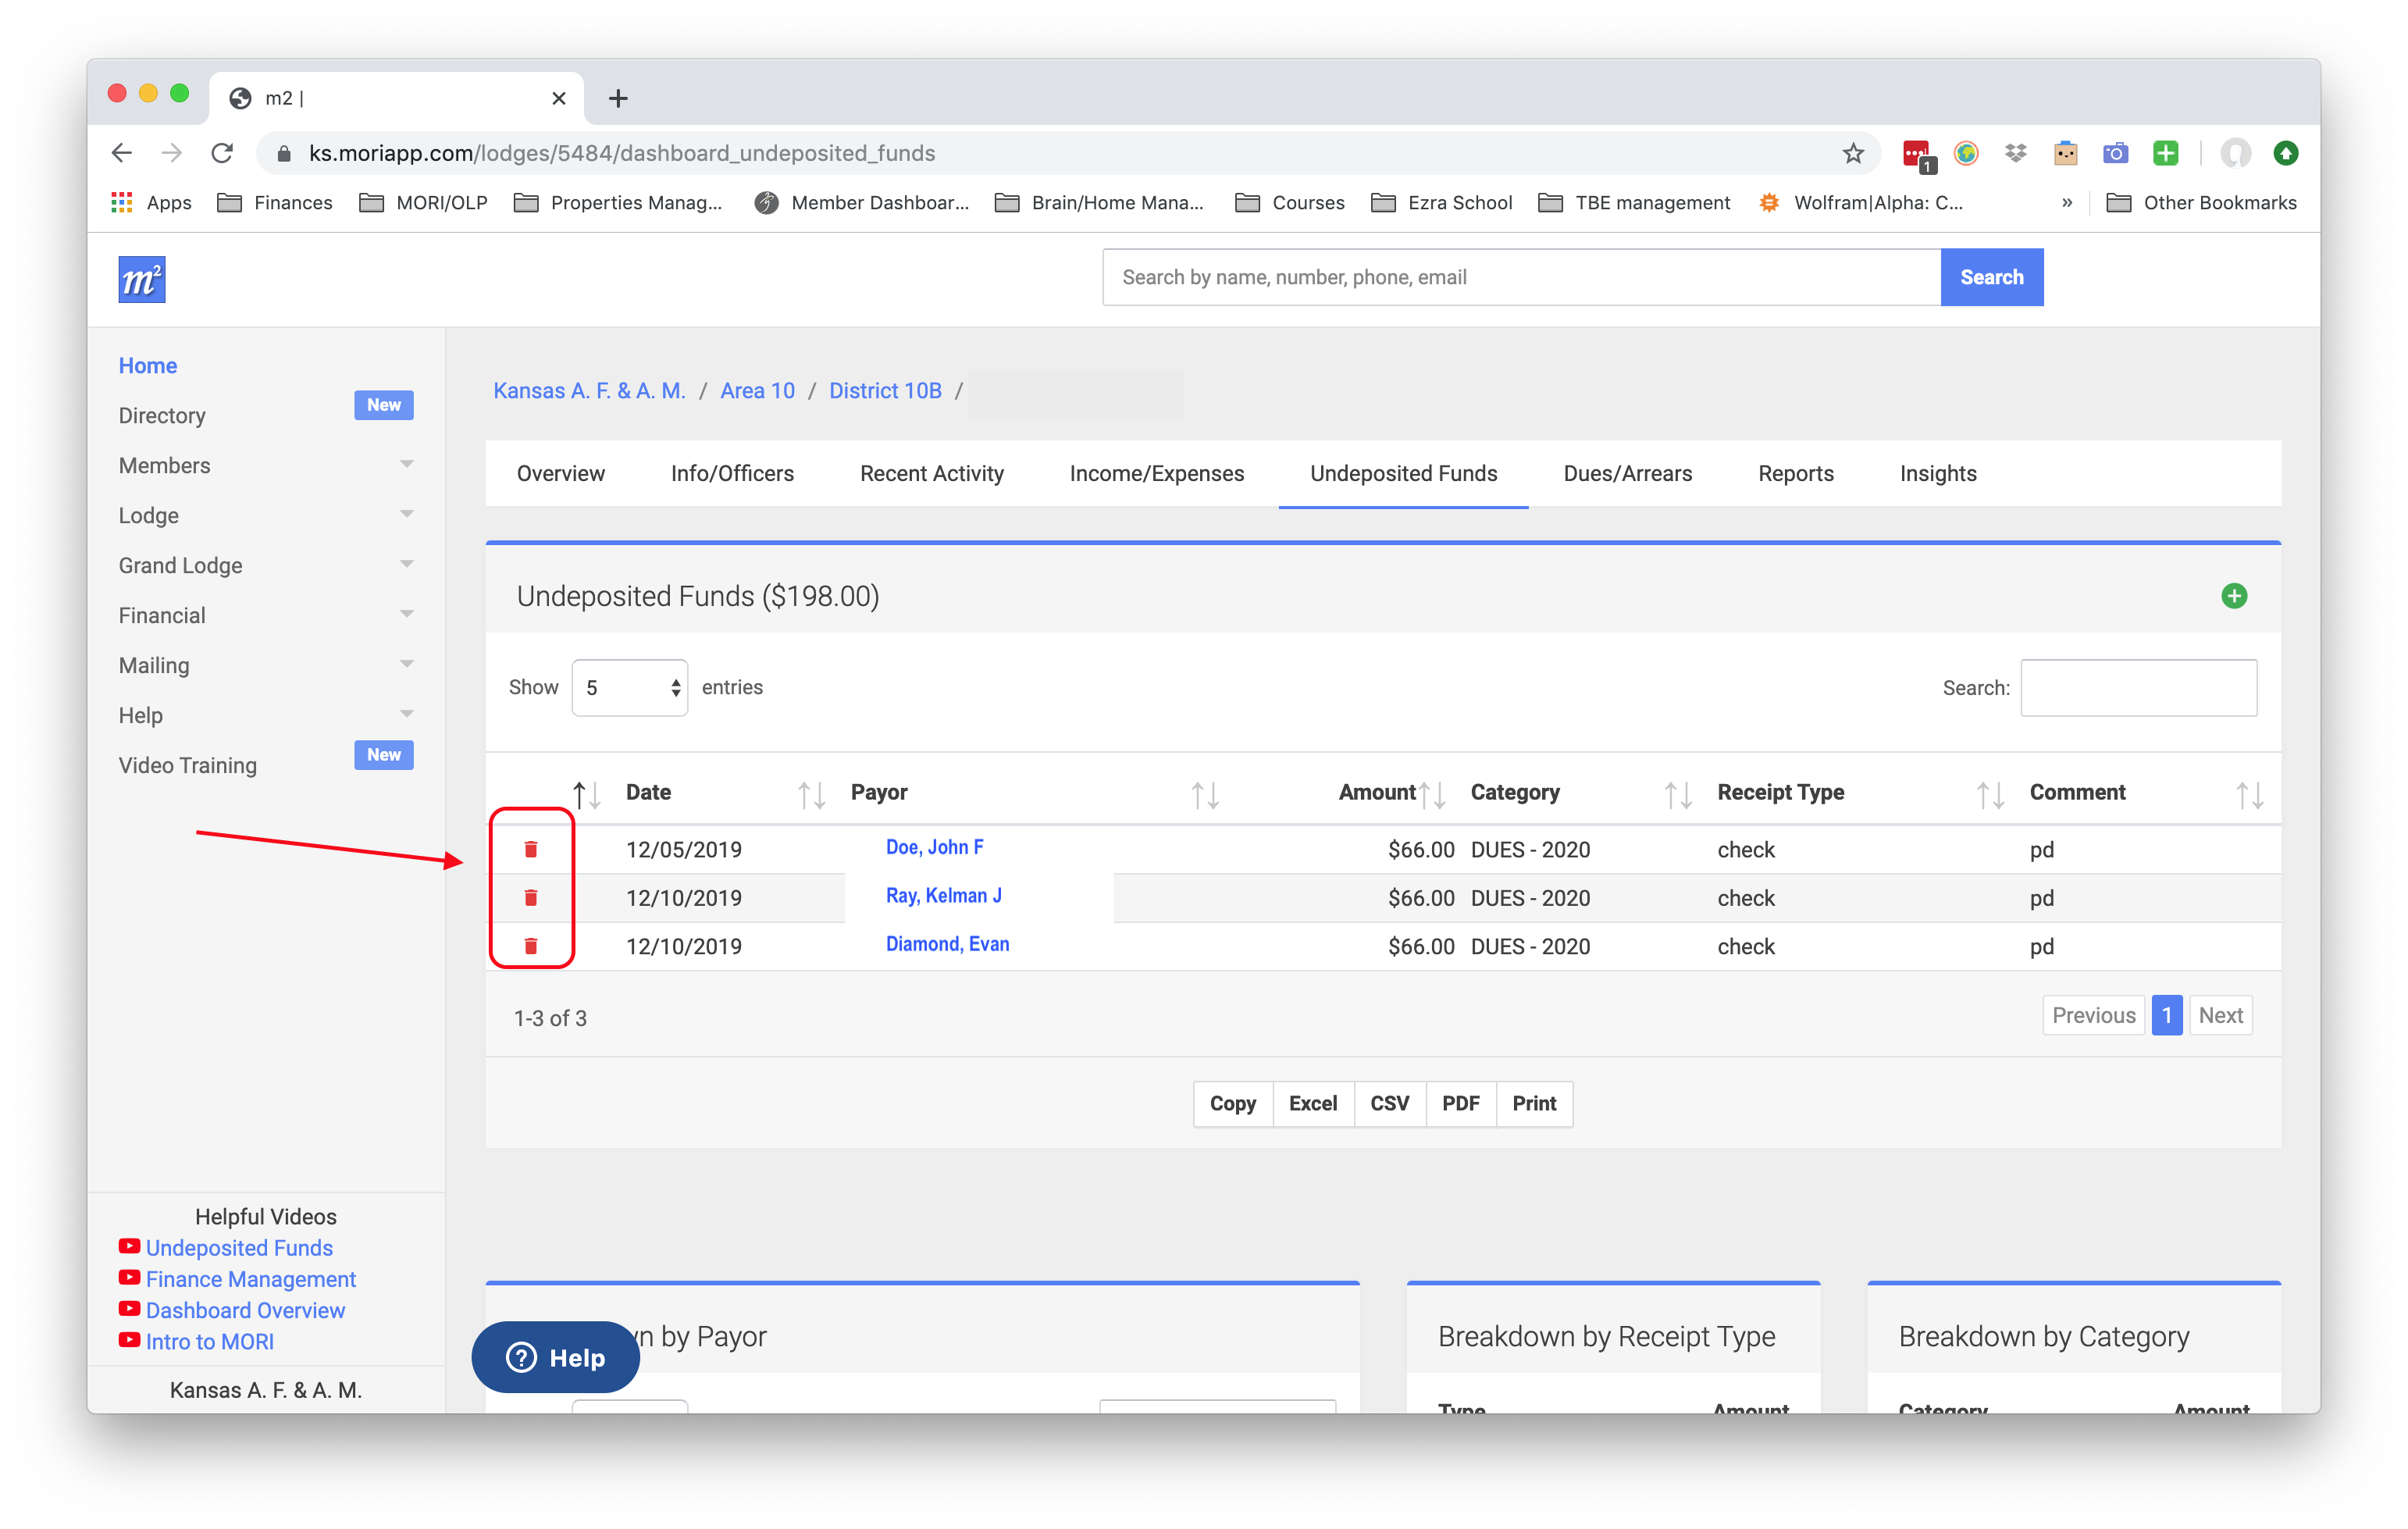Export the table as Excel
The height and width of the screenshot is (1529, 2408).
pyautogui.click(x=1312, y=1103)
